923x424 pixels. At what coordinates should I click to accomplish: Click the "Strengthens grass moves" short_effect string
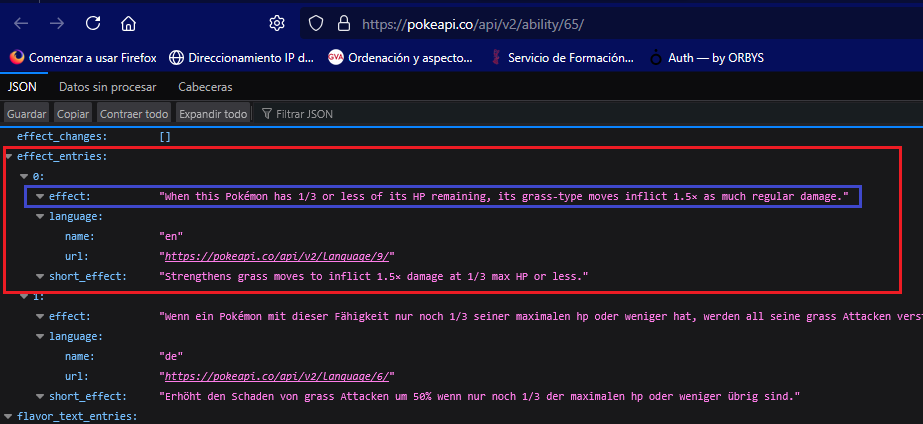[374, 276]
